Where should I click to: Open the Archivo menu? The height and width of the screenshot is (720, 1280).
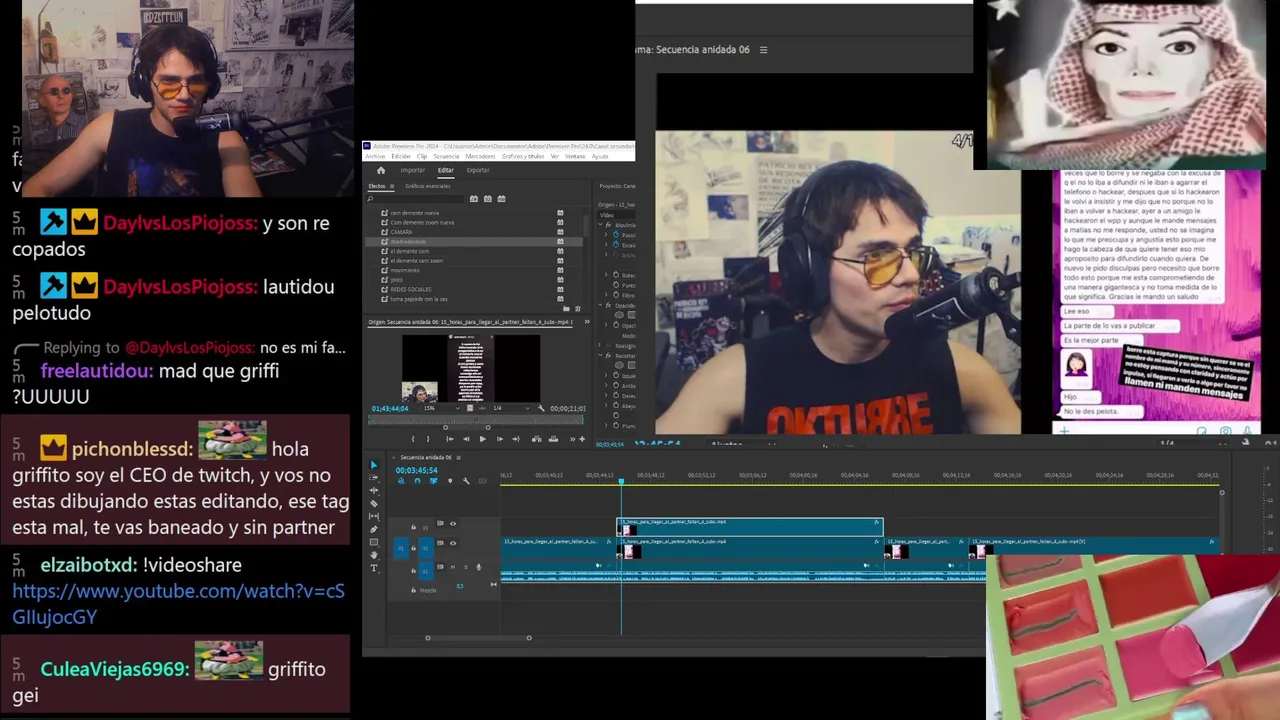pyautogui.click(x=375, y=156)
